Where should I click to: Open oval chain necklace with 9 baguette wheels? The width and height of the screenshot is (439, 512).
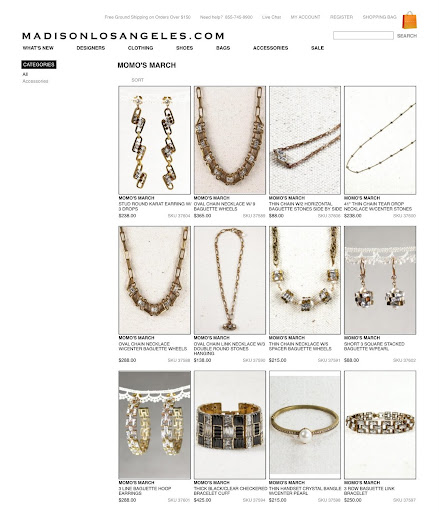(230, 140)
